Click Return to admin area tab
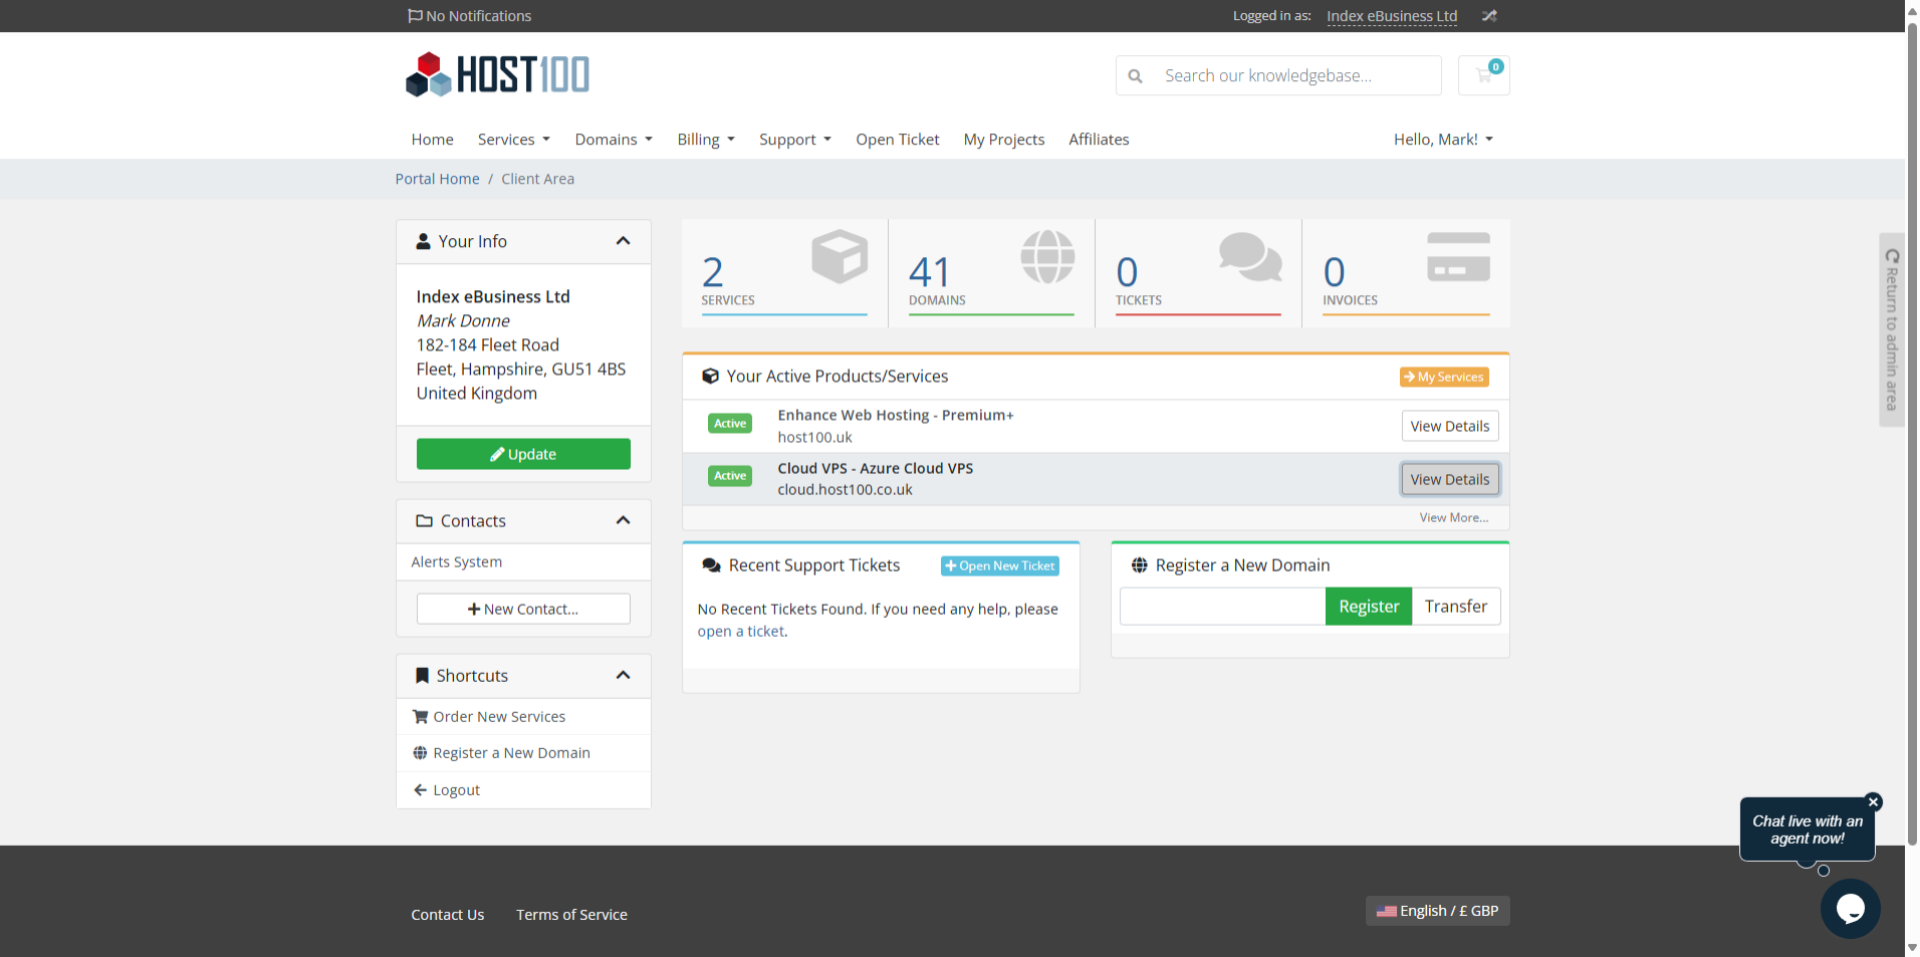This screenshot has width=1920, height=957. (1891, 330)
